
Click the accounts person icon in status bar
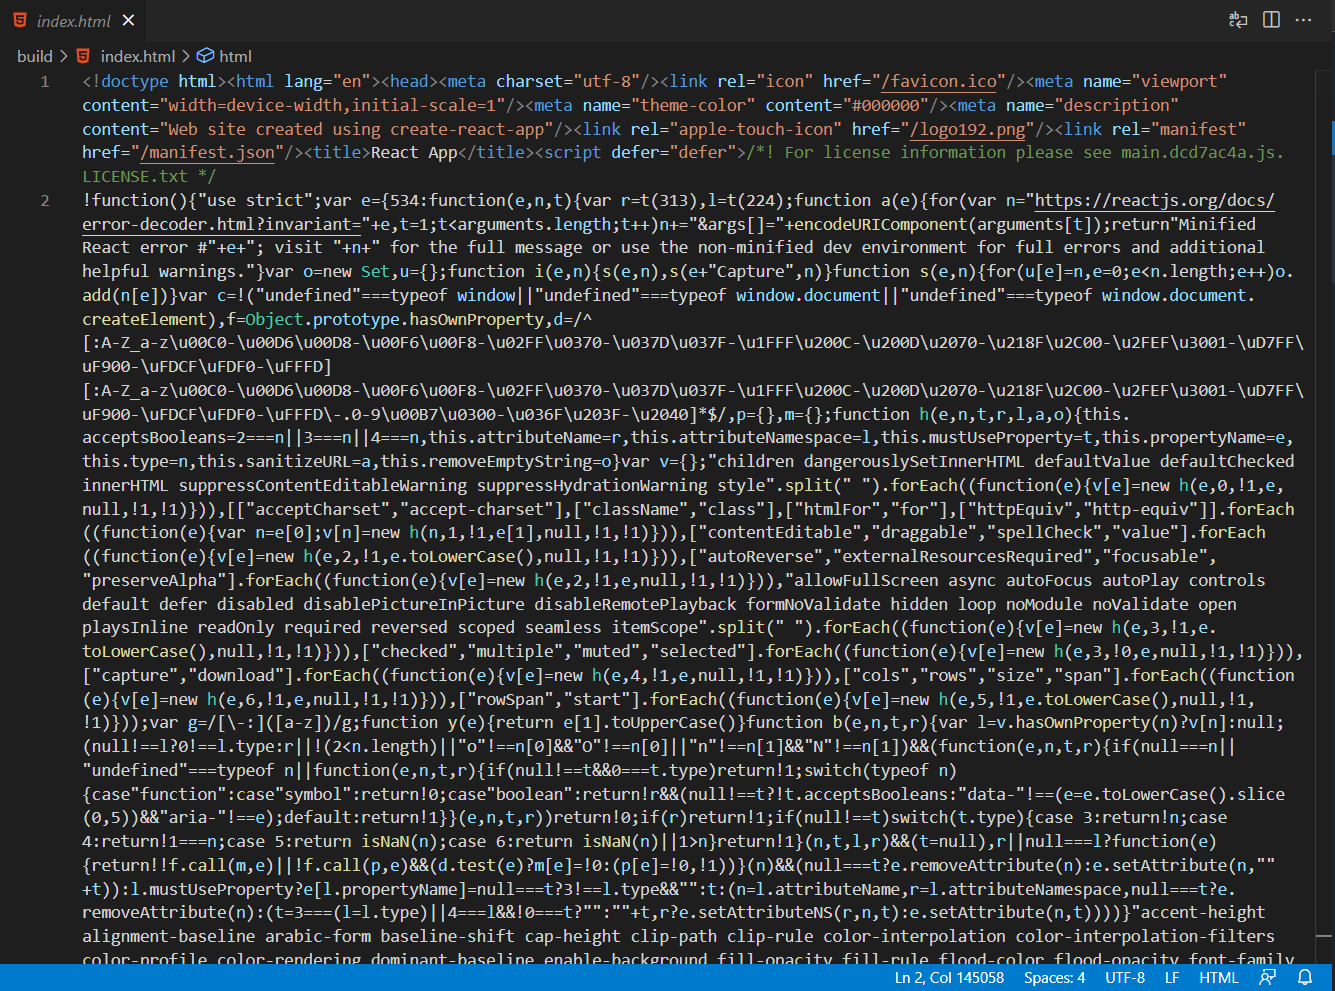pyautogui.click(x=1267, y=978)
